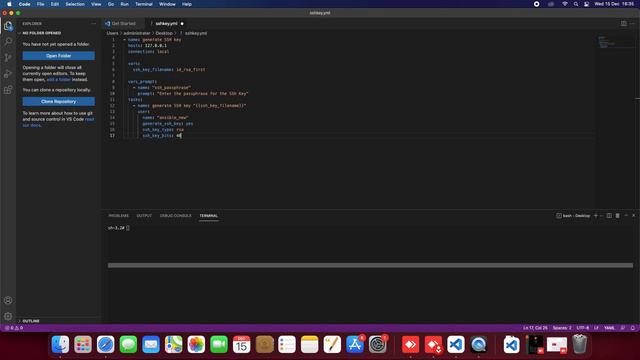Click the Ln 17 cursor position status
The width and height of the screenshot is (640, 360).
535,328
